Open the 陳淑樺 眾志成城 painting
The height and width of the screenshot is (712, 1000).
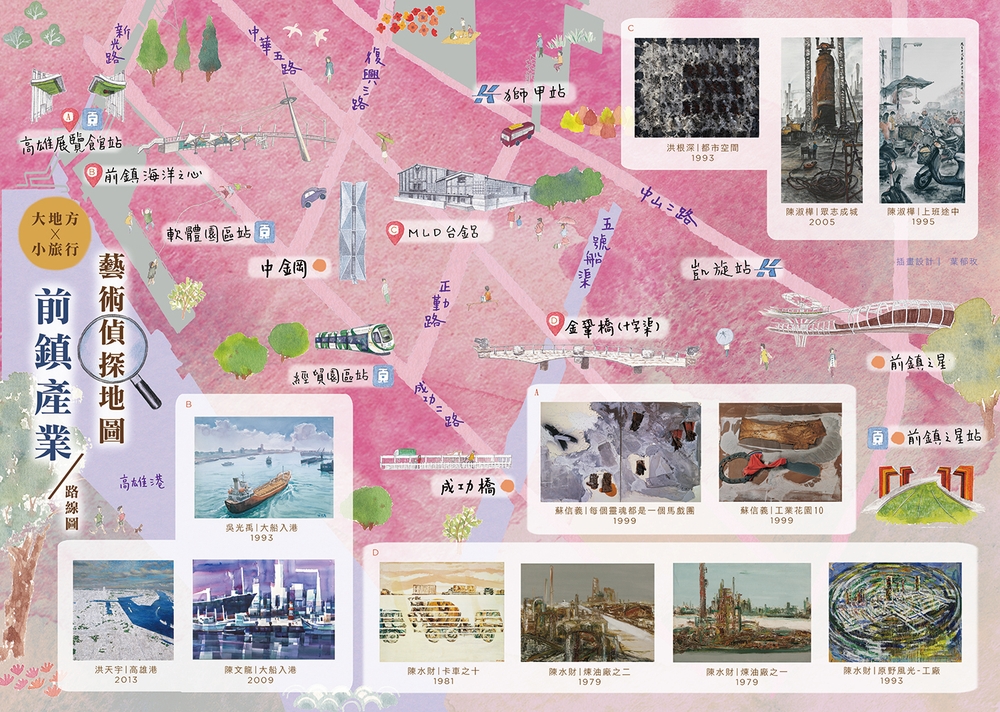pyautogui.click(x=821, y=121)
